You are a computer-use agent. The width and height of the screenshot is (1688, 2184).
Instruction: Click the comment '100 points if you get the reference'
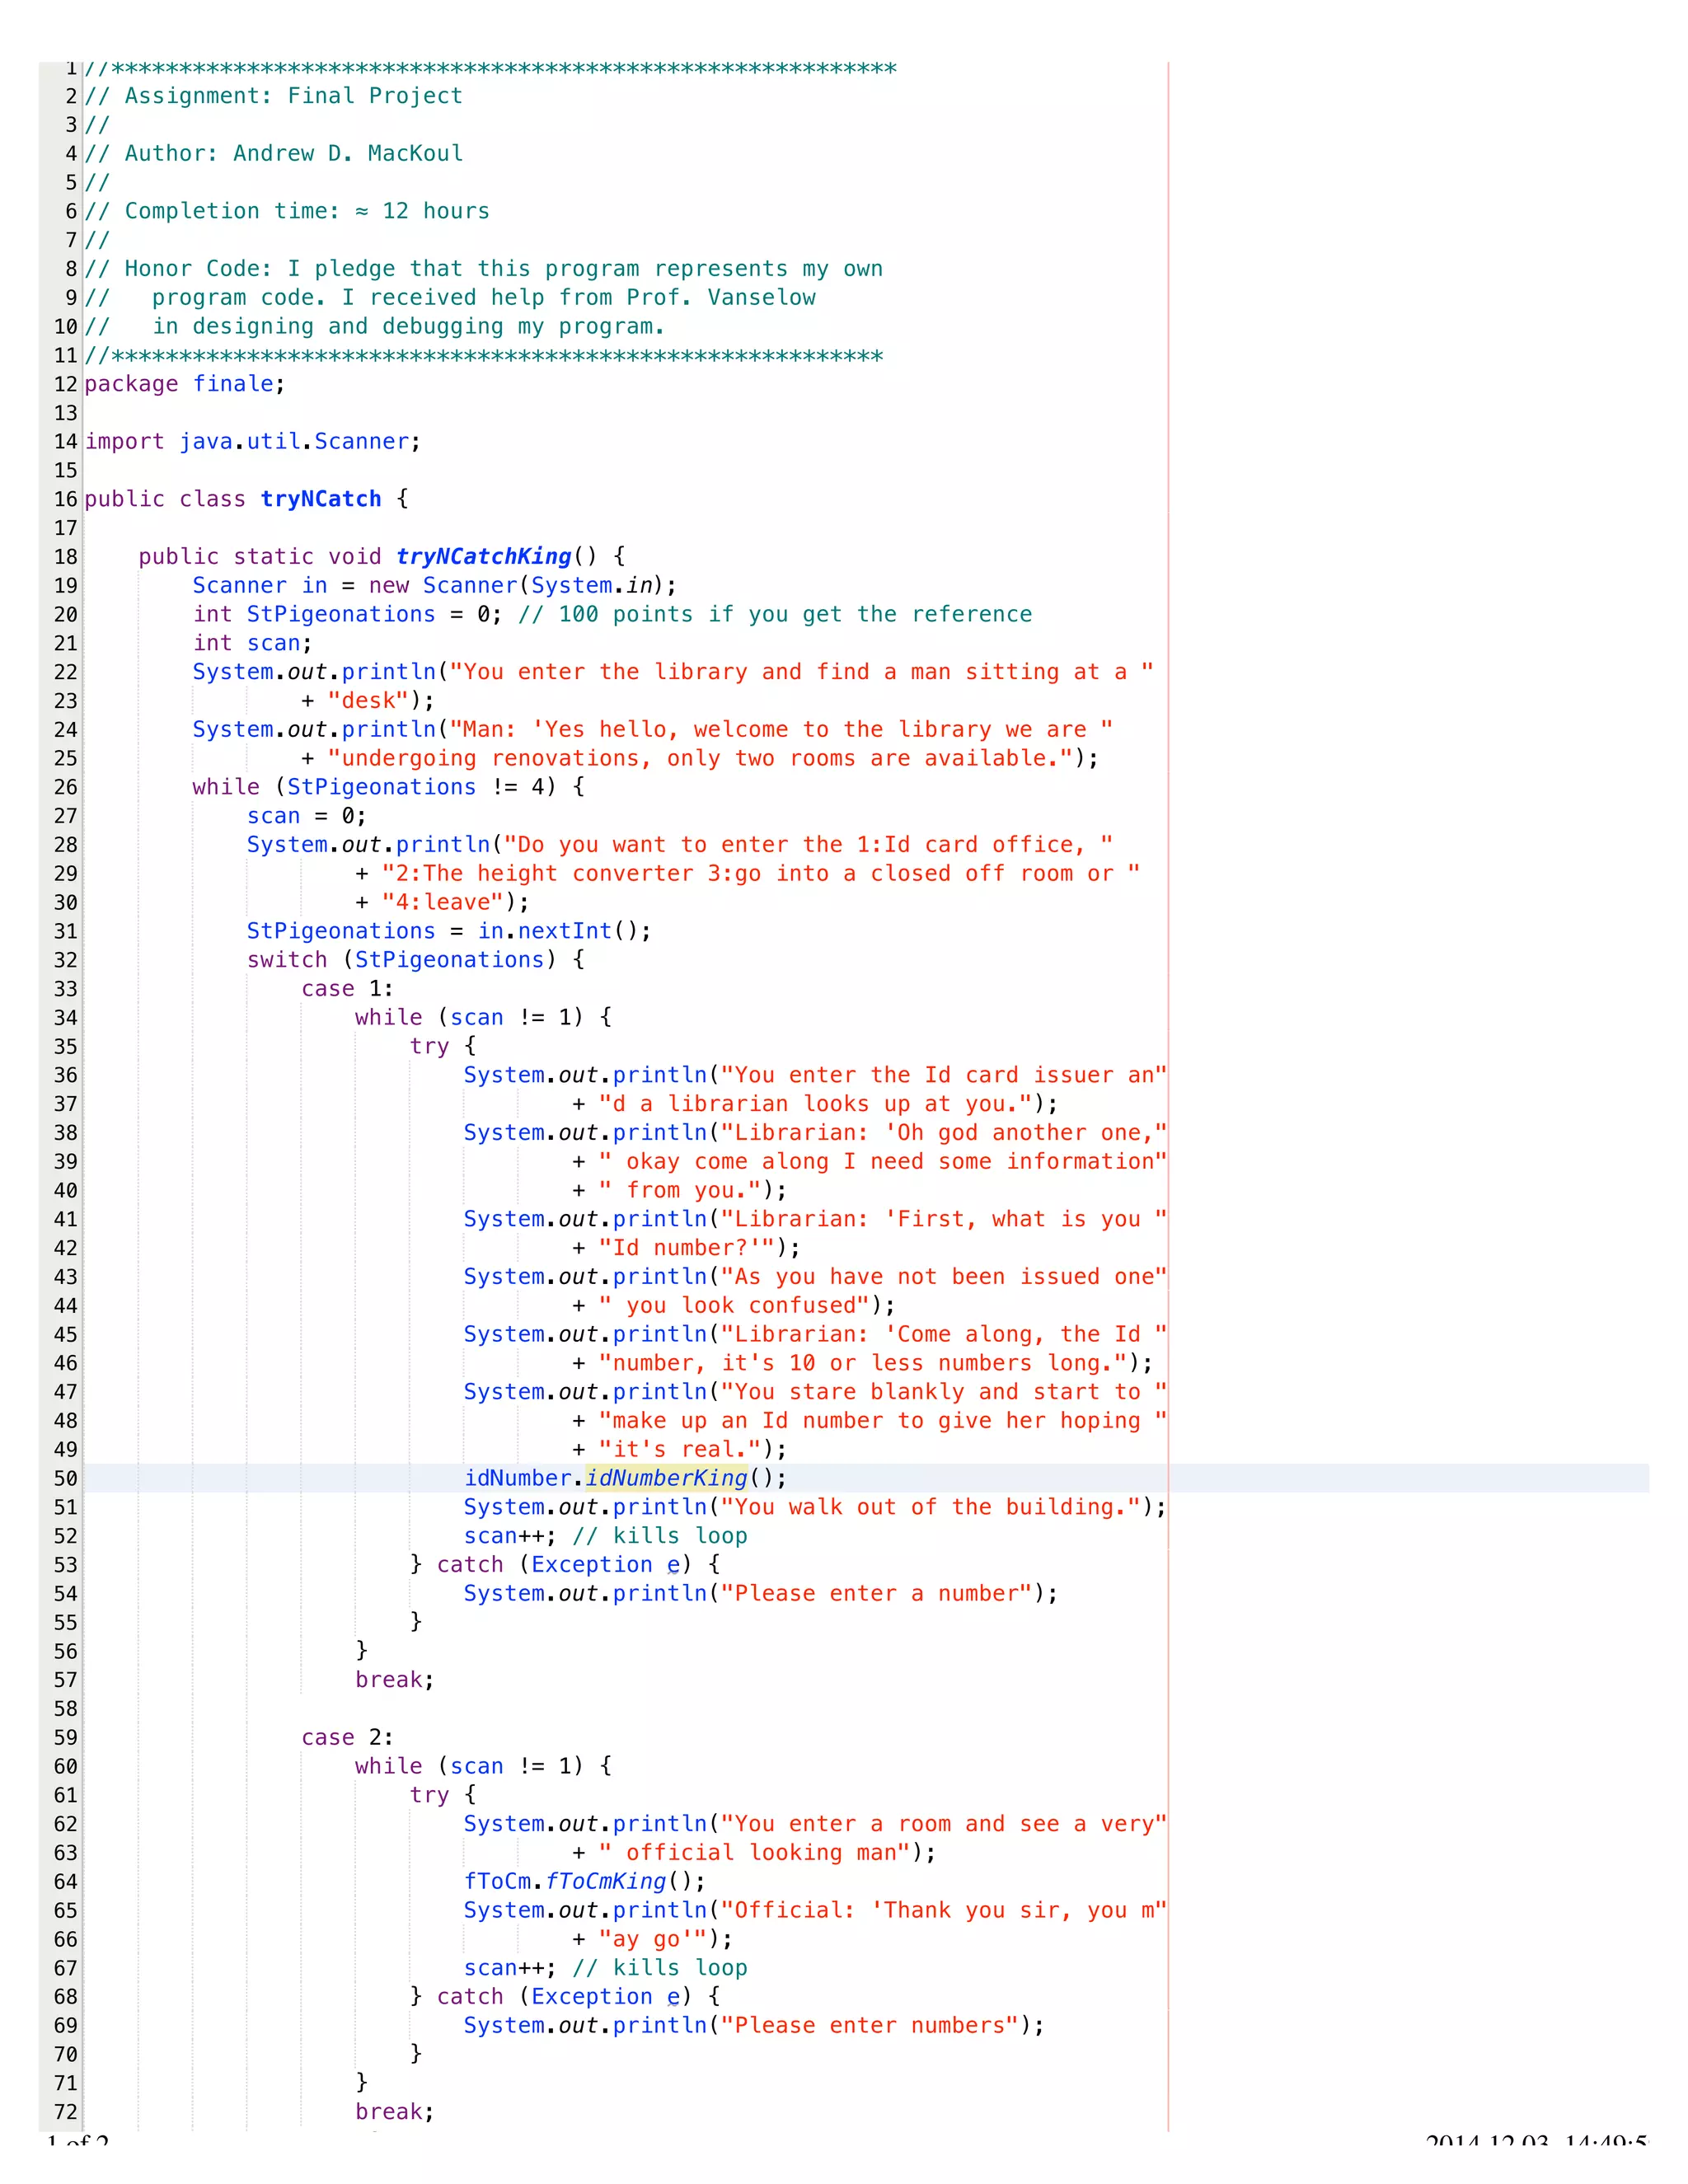[x=776, y=614]
